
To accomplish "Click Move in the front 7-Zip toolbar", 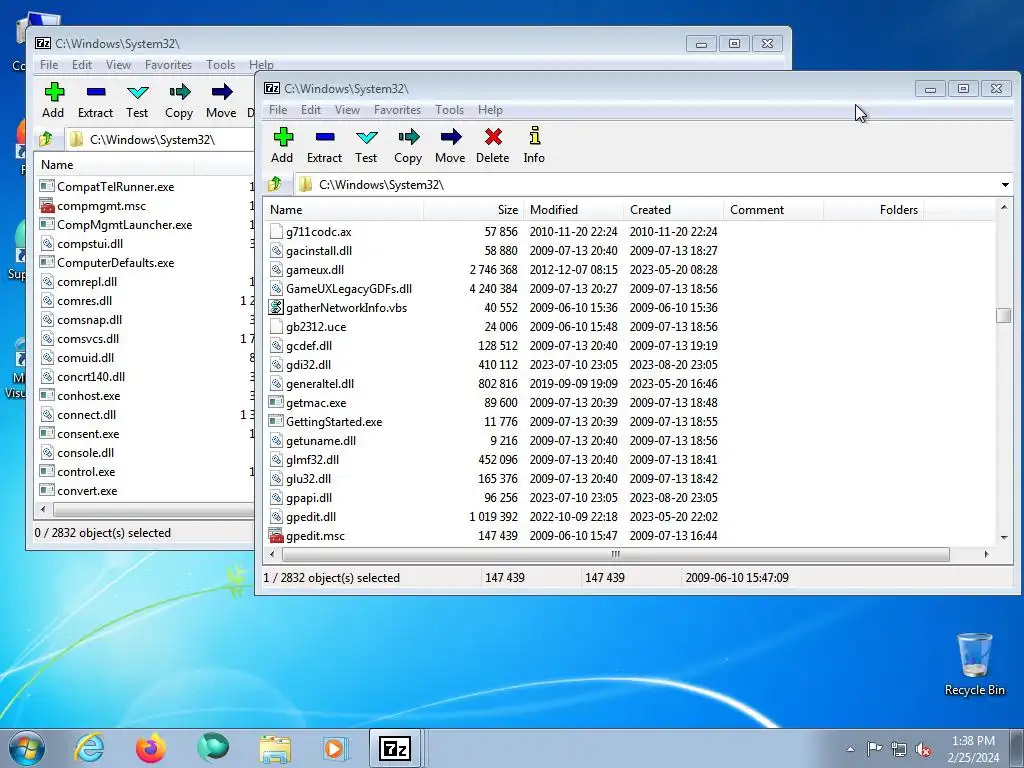I will pos(450,145).
